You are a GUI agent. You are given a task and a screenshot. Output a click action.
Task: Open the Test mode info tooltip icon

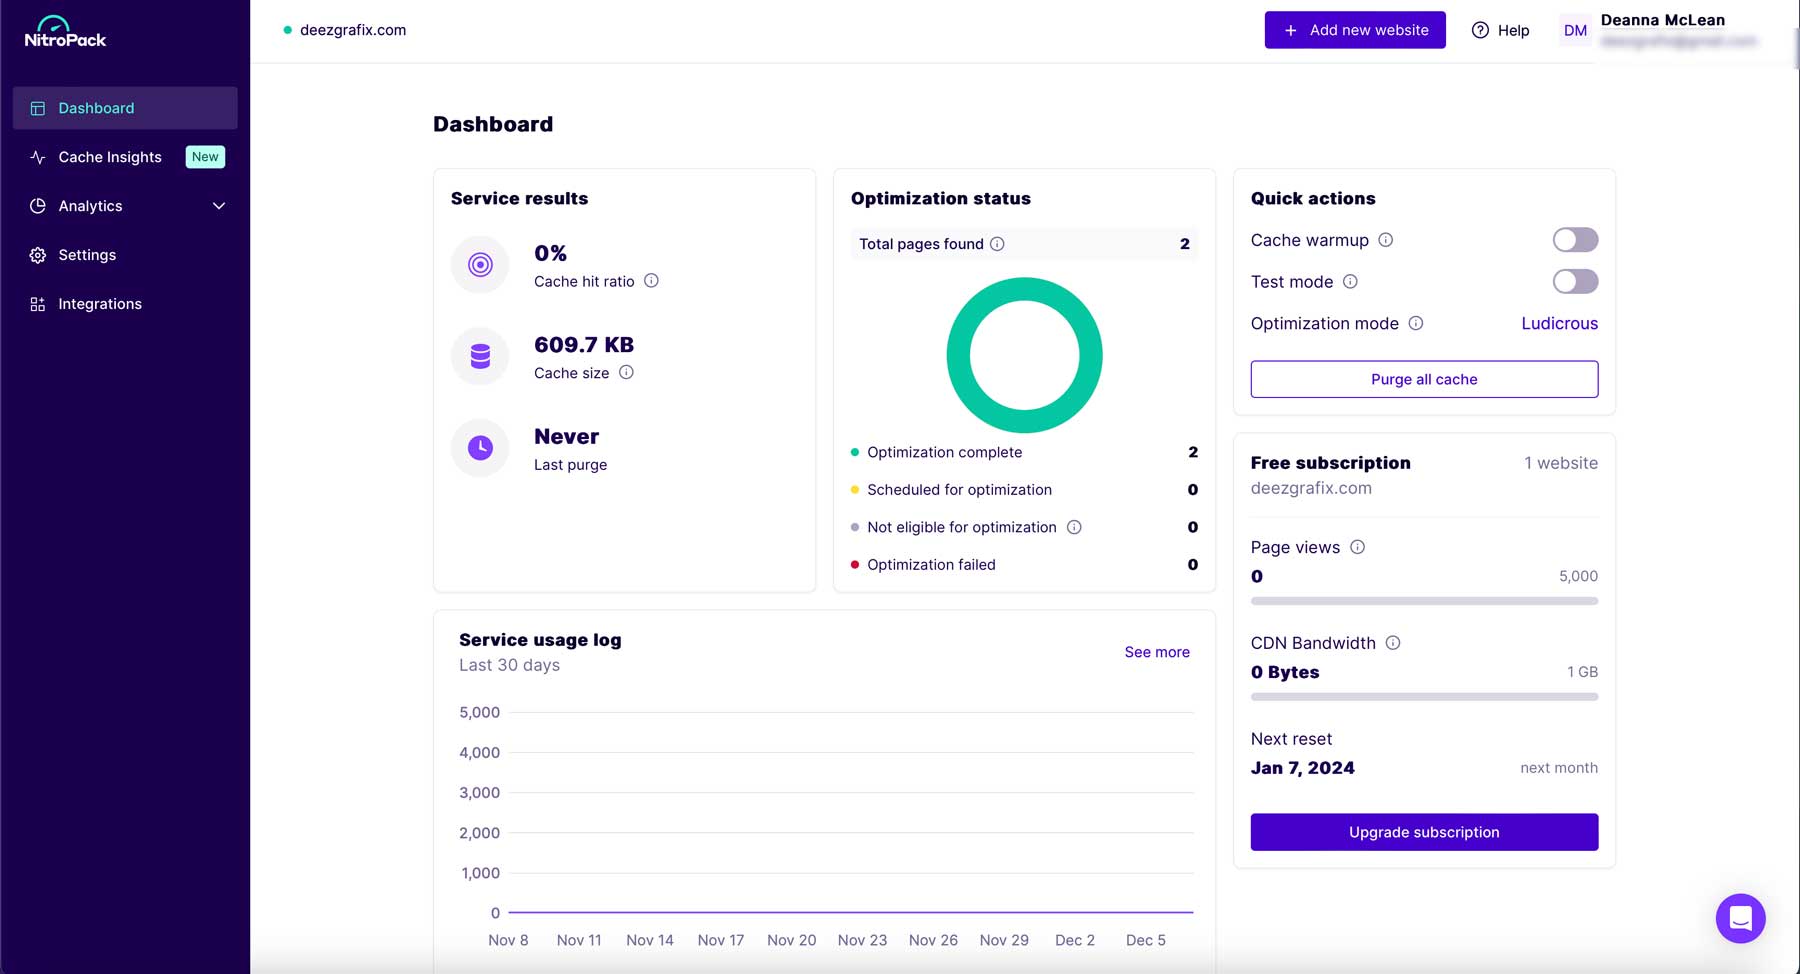[1350, 281]
